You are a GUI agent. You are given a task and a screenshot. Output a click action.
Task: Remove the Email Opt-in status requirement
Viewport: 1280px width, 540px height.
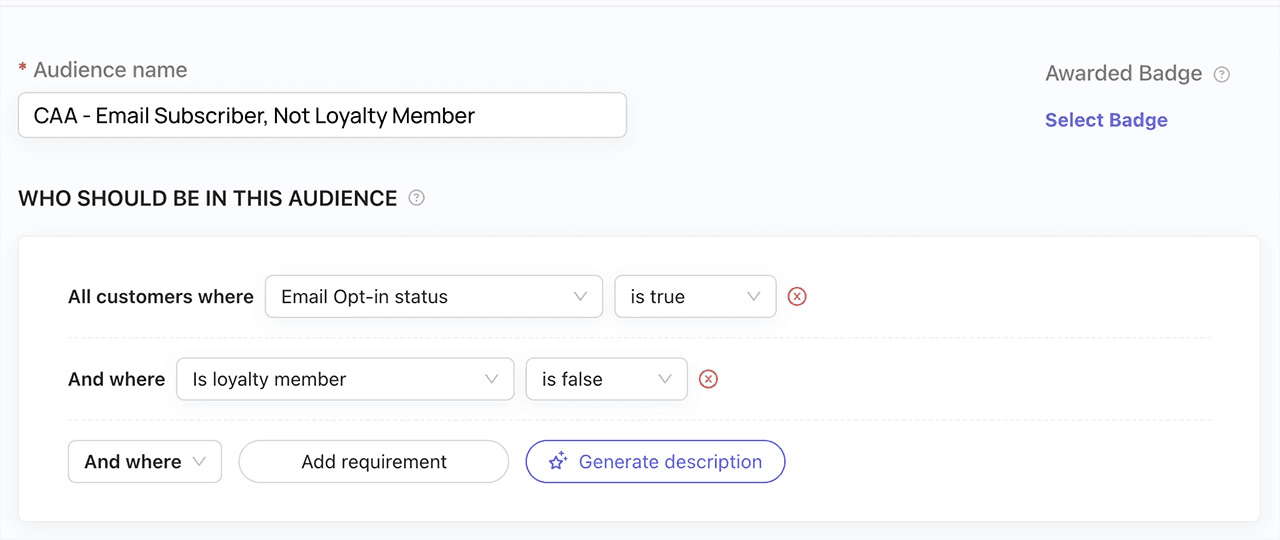(x=797, y=297)
